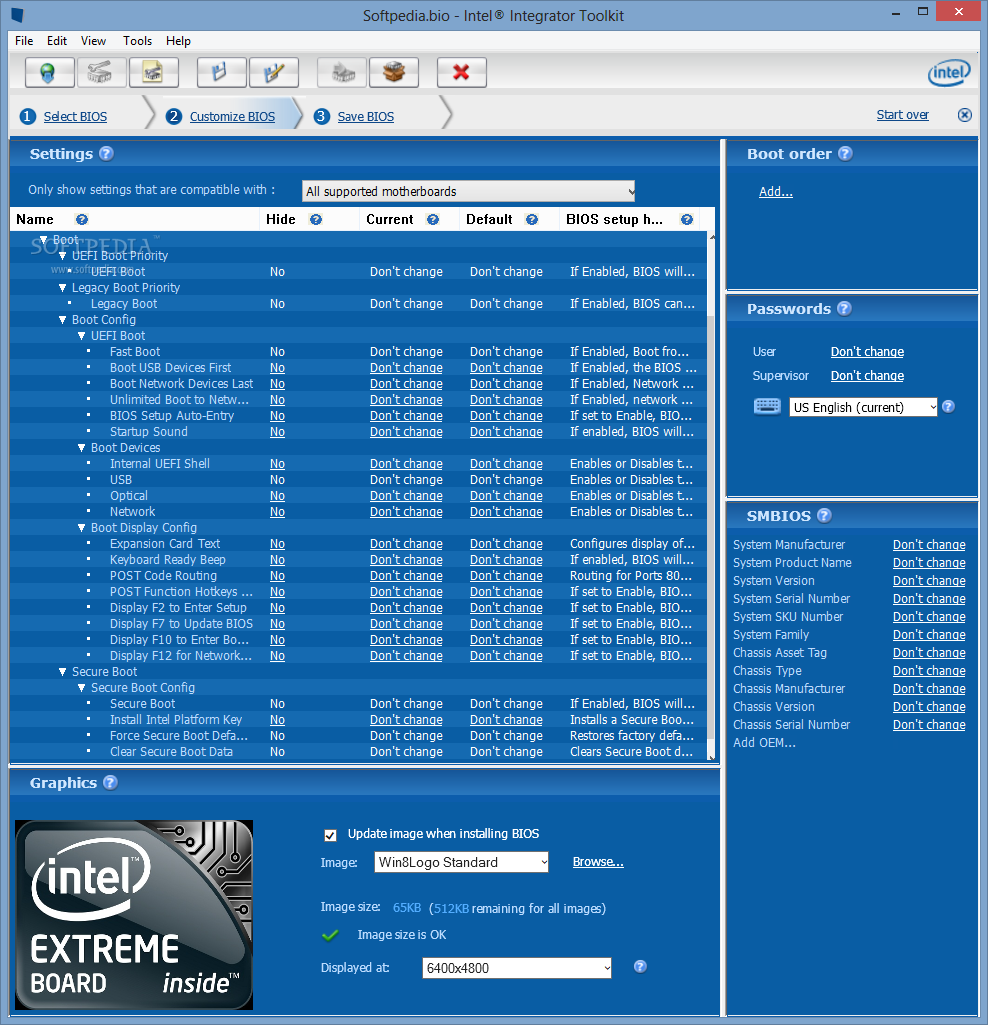Click help icon next to Name column
Screen dimensions: 988x1025
pyautogui.click(x=82, y=220)
